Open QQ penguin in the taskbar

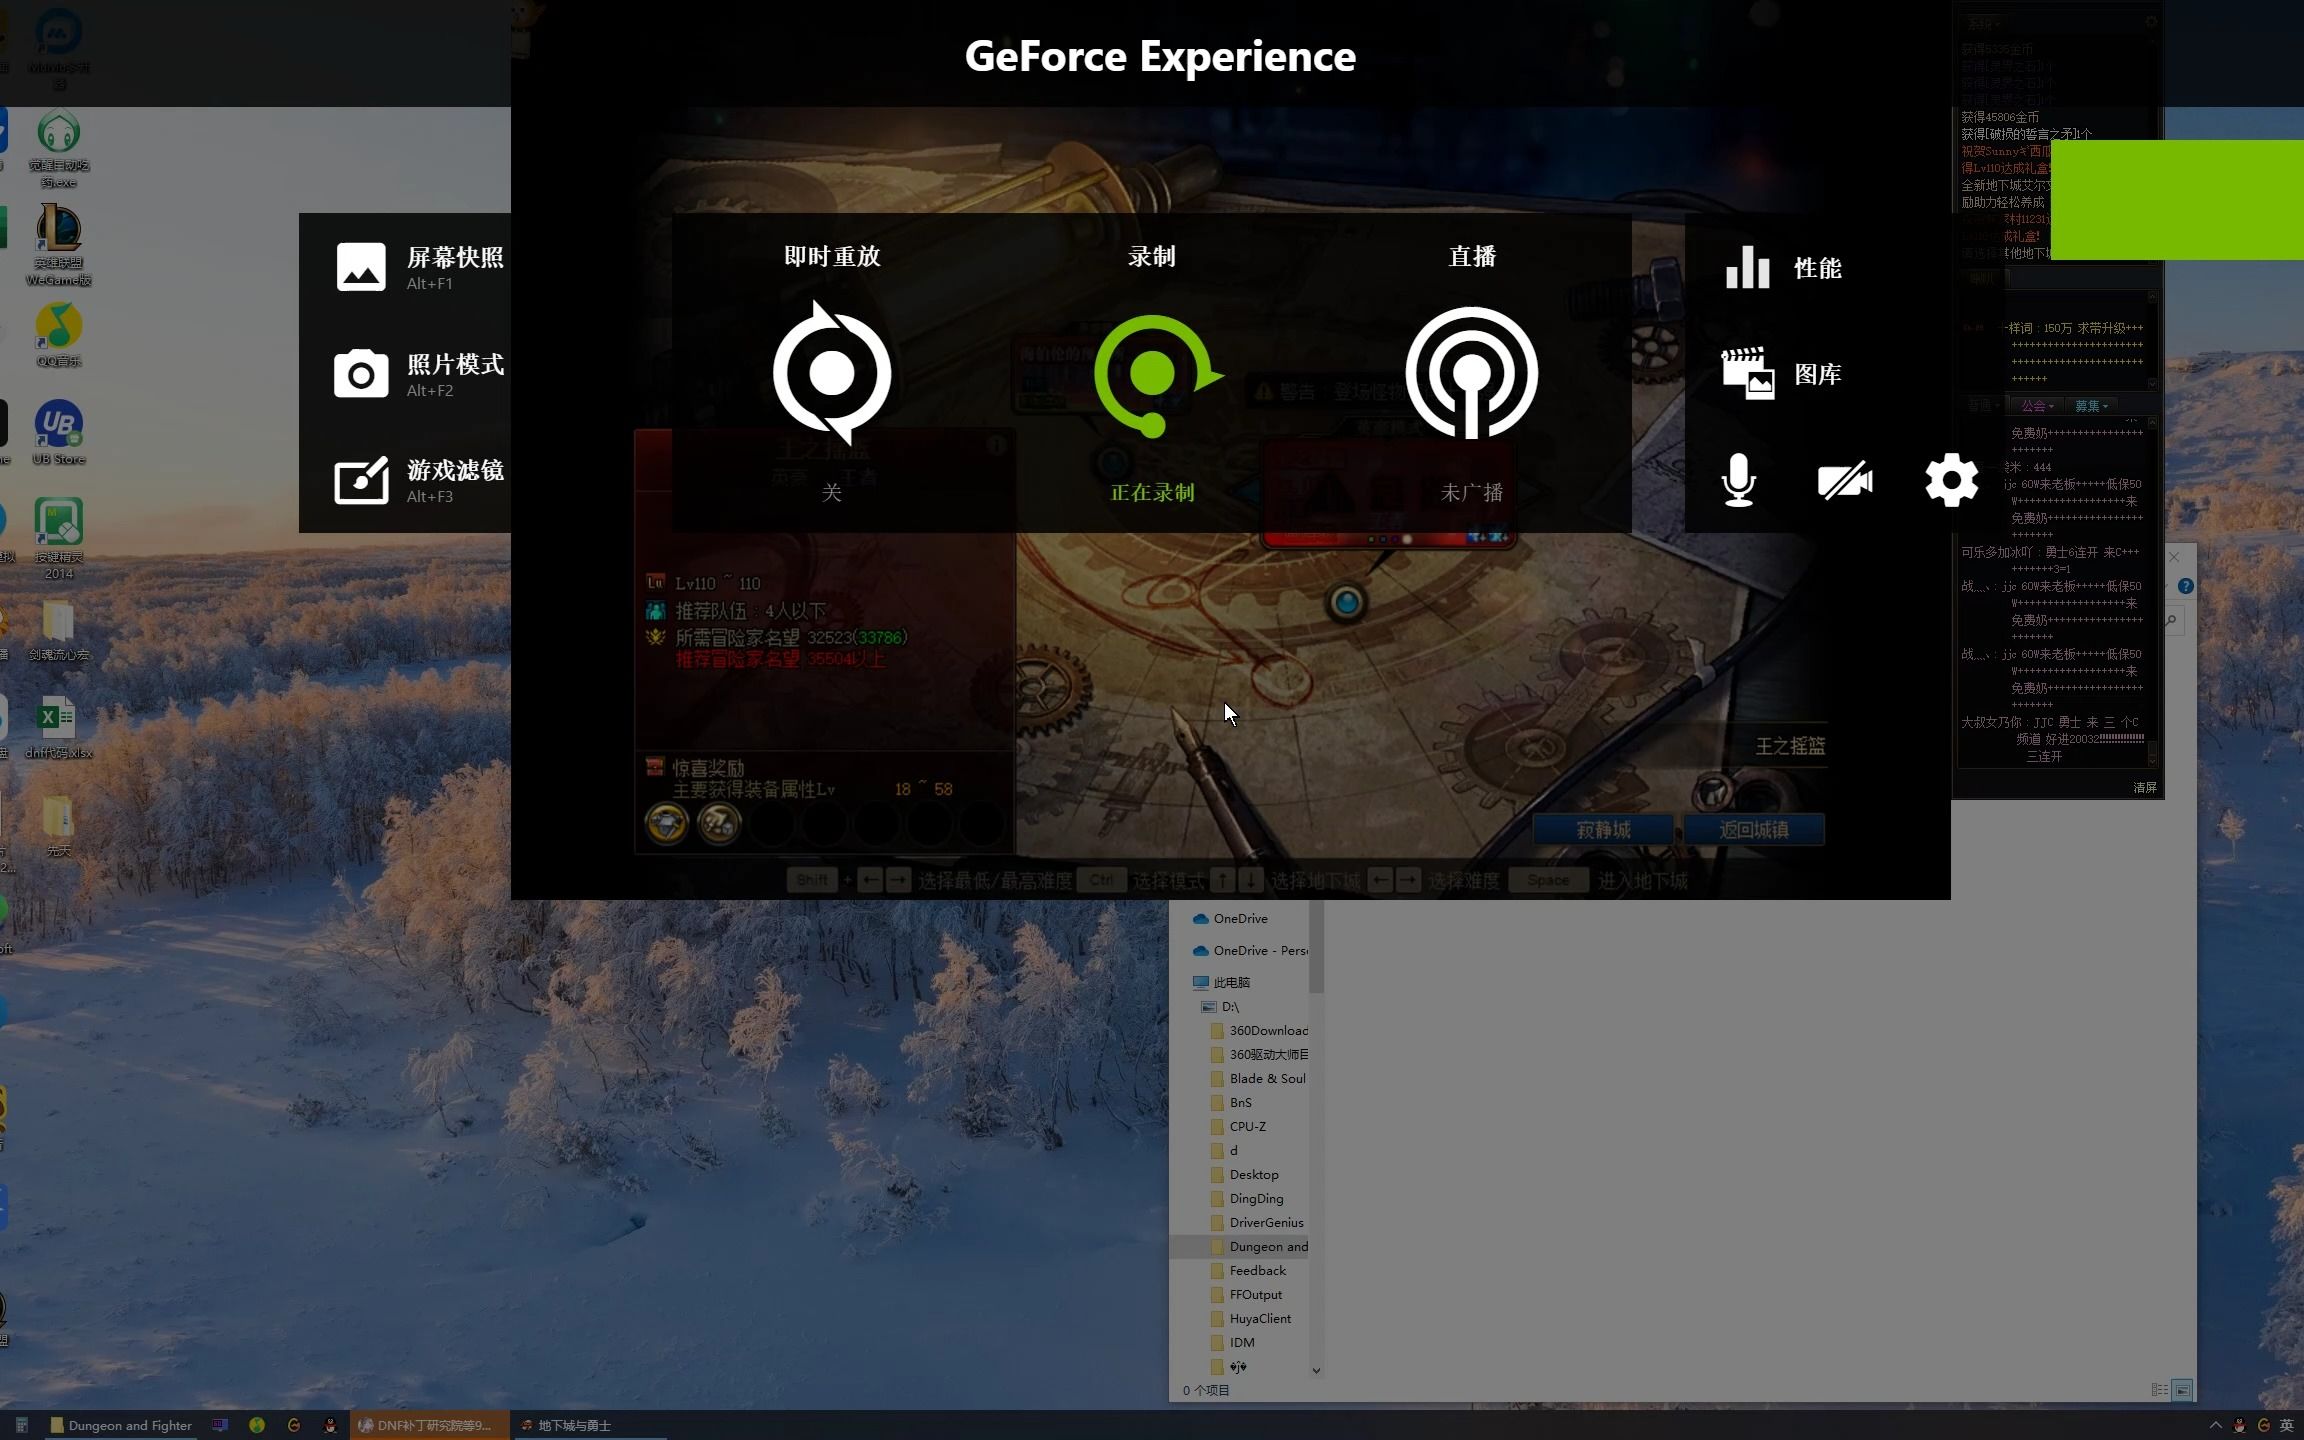point(330,1425)
